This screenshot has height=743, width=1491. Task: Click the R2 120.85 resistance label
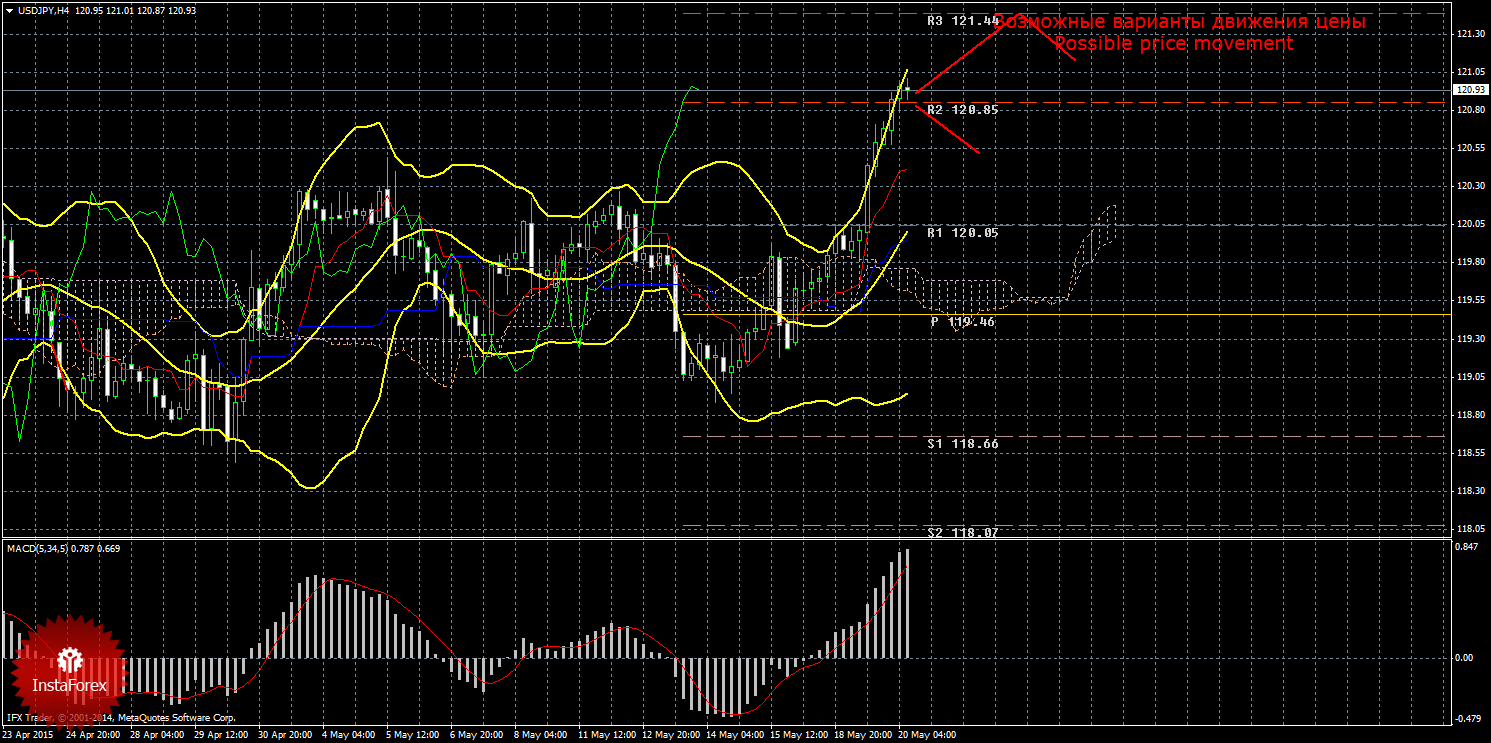pyautogui.click(x=962, y=109)
